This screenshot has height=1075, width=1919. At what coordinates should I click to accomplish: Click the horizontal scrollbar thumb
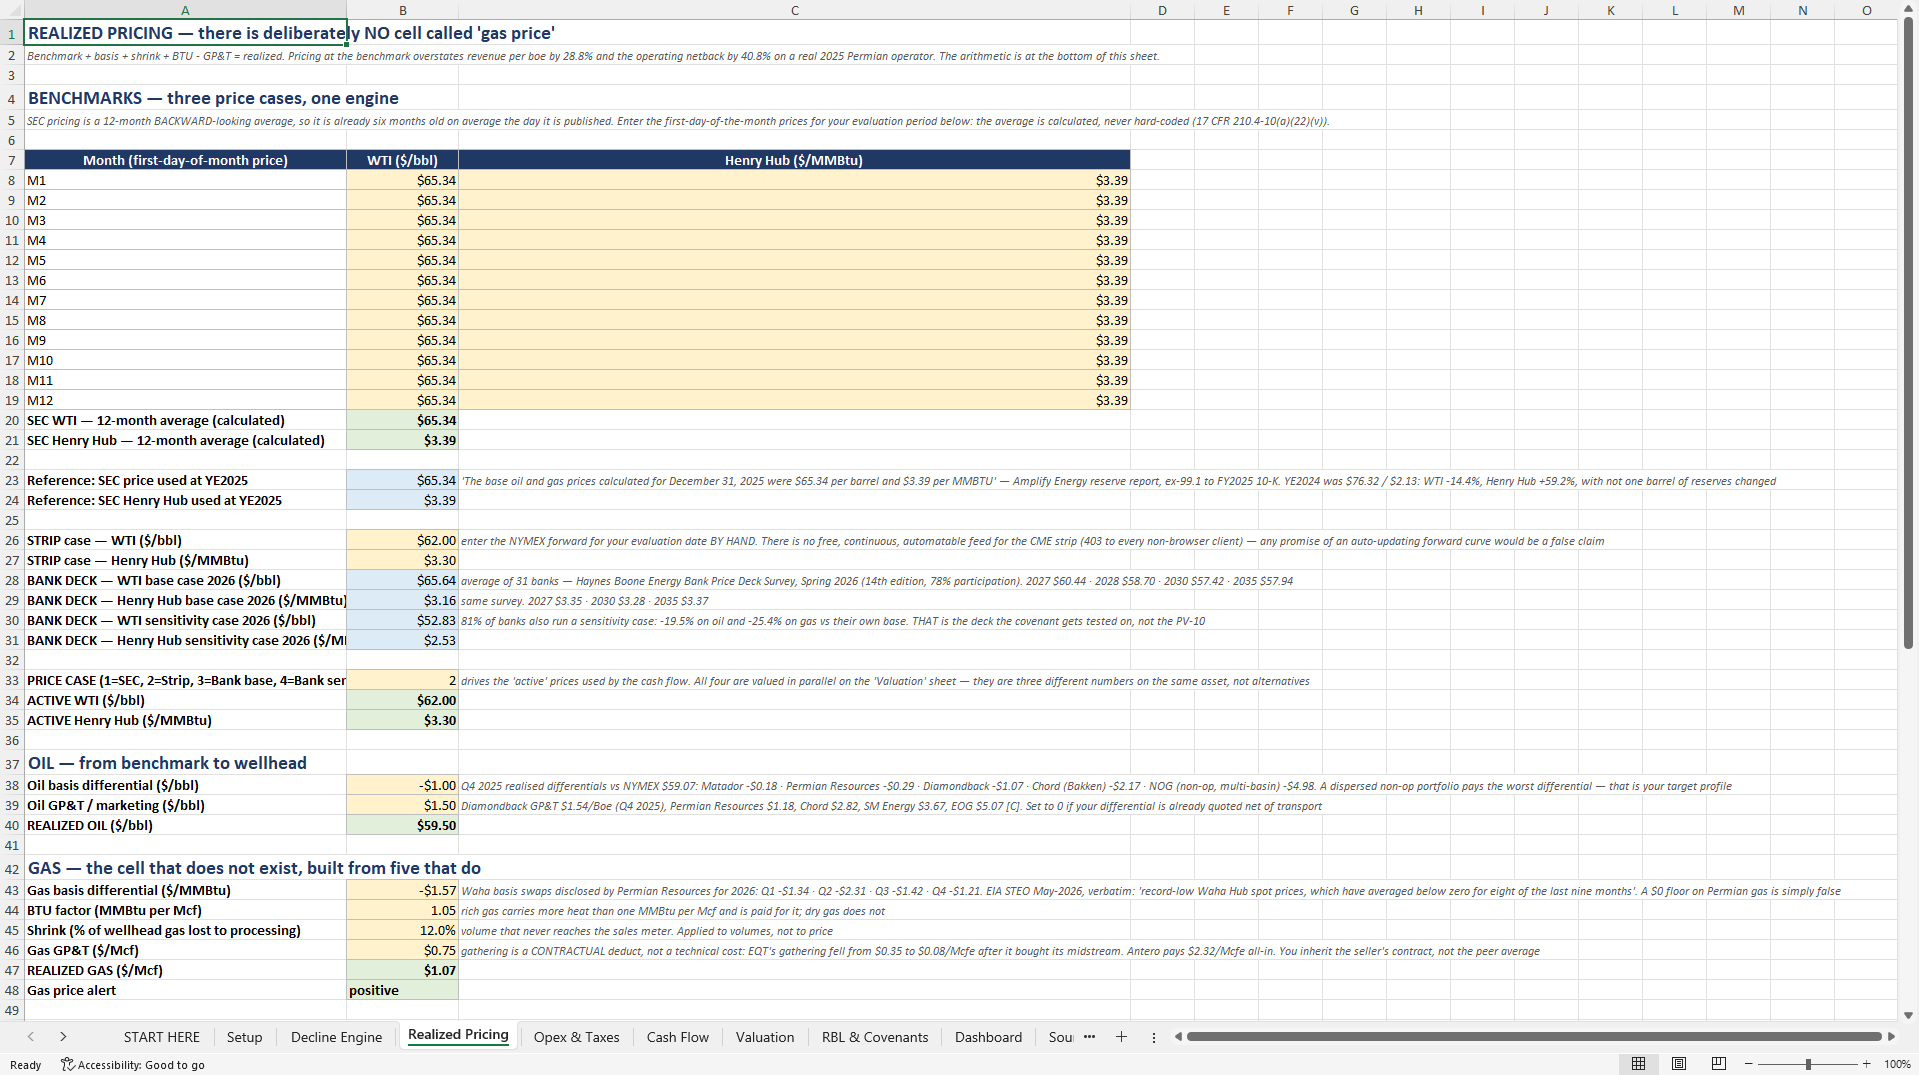click(x=1534, y=1037)
